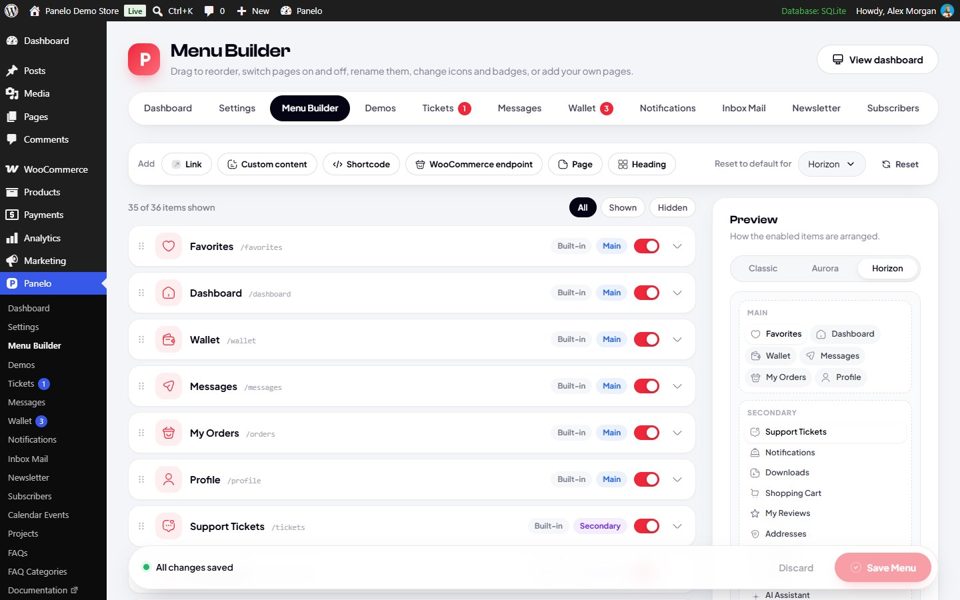Filter list to Hidden items
The height and width of the screenshot is (600, 960).
(x=672, y=208)
